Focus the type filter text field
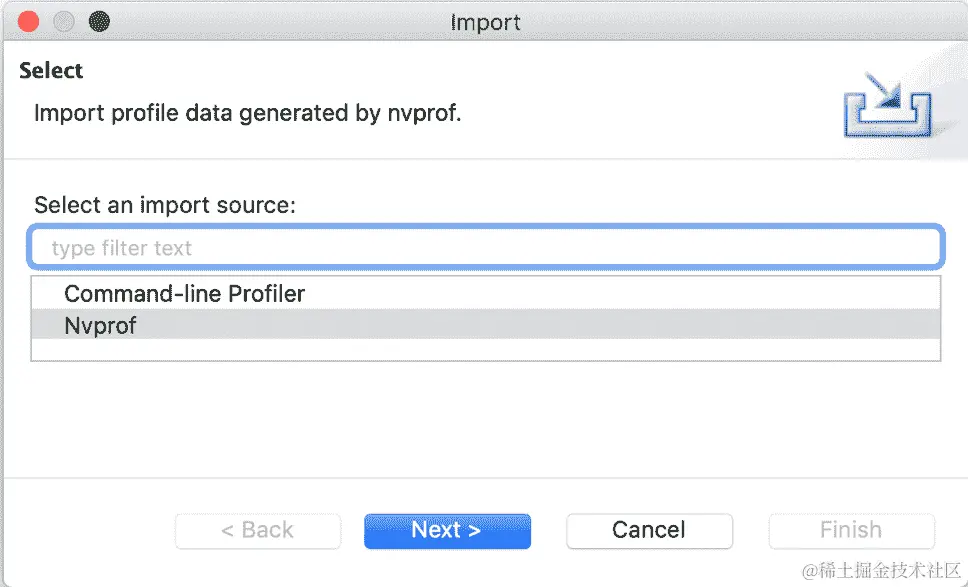The image size is (968, 587). [x=485, y=248]
